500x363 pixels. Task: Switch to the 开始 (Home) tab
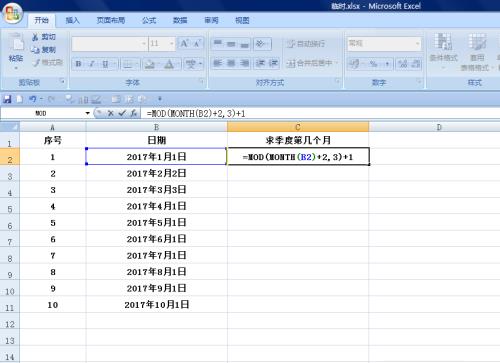pos(41,20)
